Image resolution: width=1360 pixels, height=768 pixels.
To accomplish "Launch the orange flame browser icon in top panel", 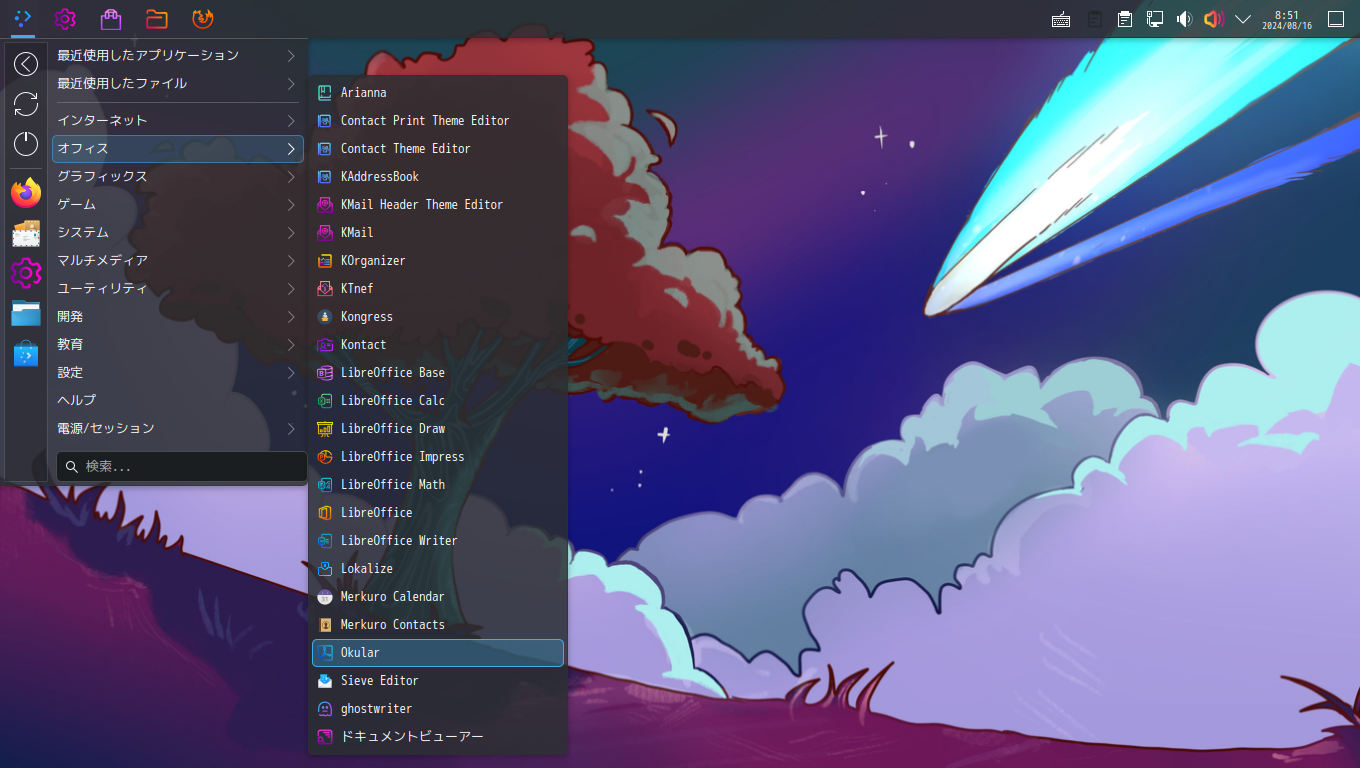I will (x=203, y=19).
